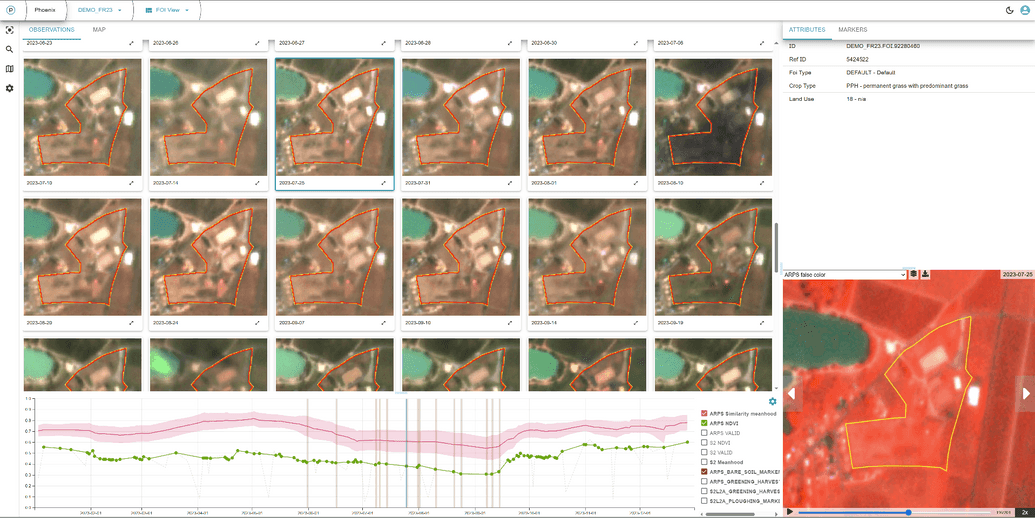The width and height of the screenshot is (1035, 518).
Task: Open the search tool in left sidebar
Action: [9, 49]
